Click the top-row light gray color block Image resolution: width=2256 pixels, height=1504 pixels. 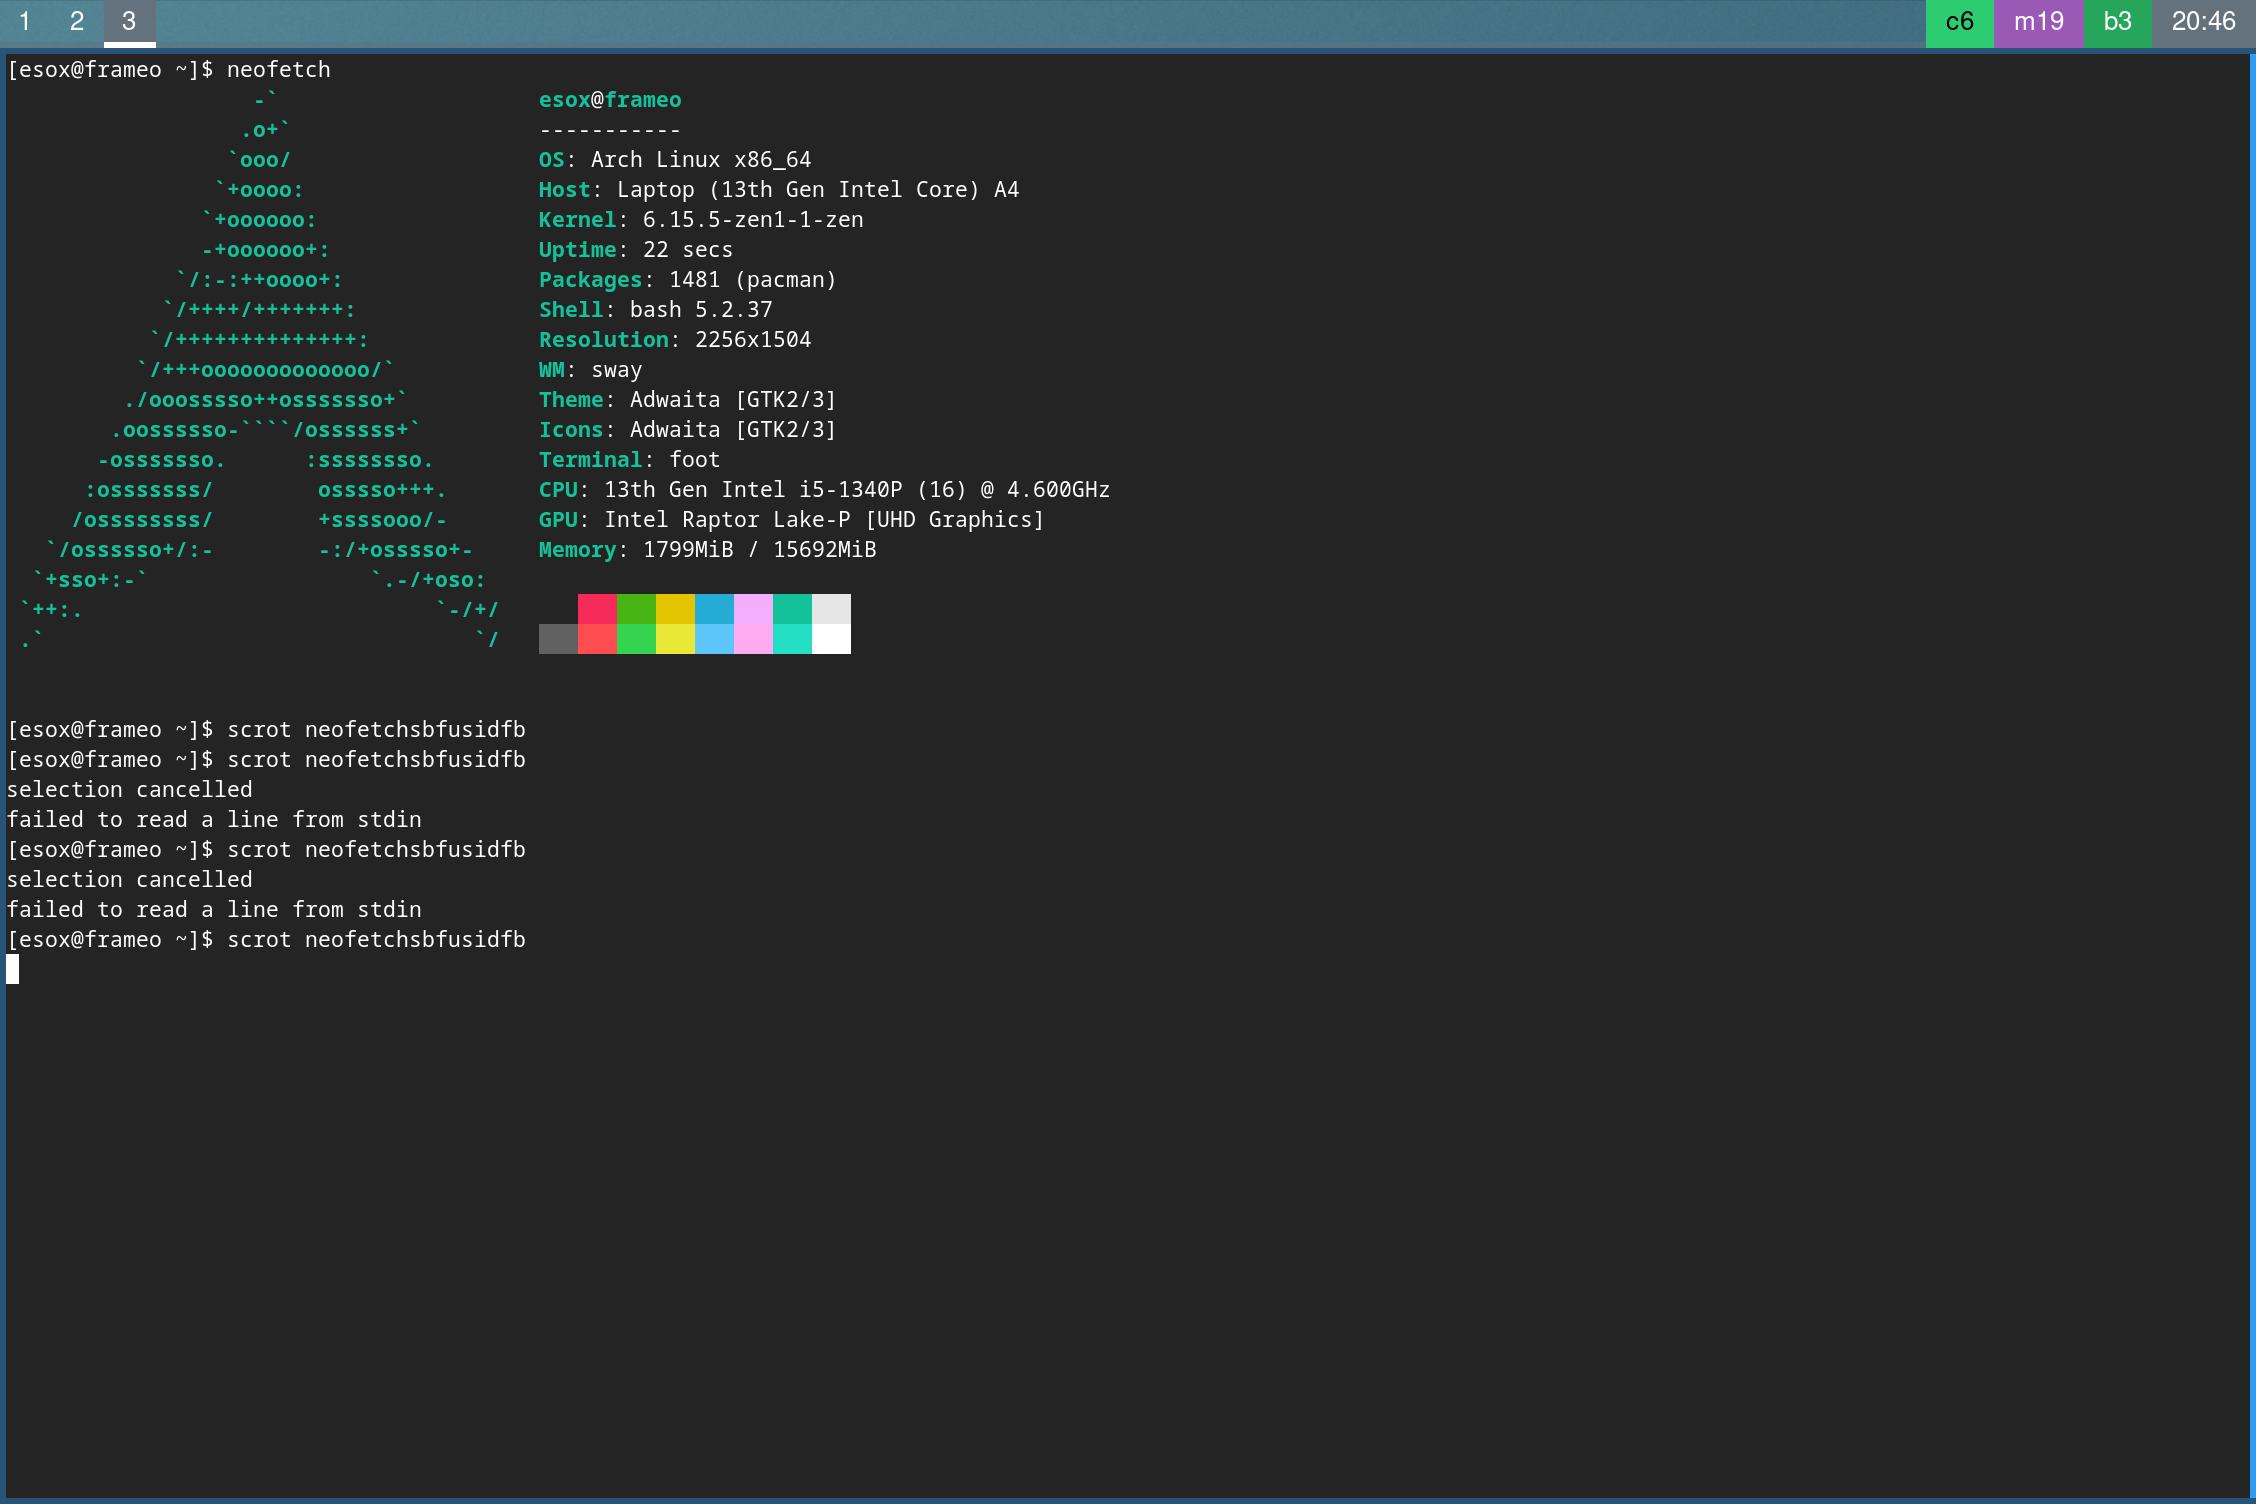coord(831,609)
